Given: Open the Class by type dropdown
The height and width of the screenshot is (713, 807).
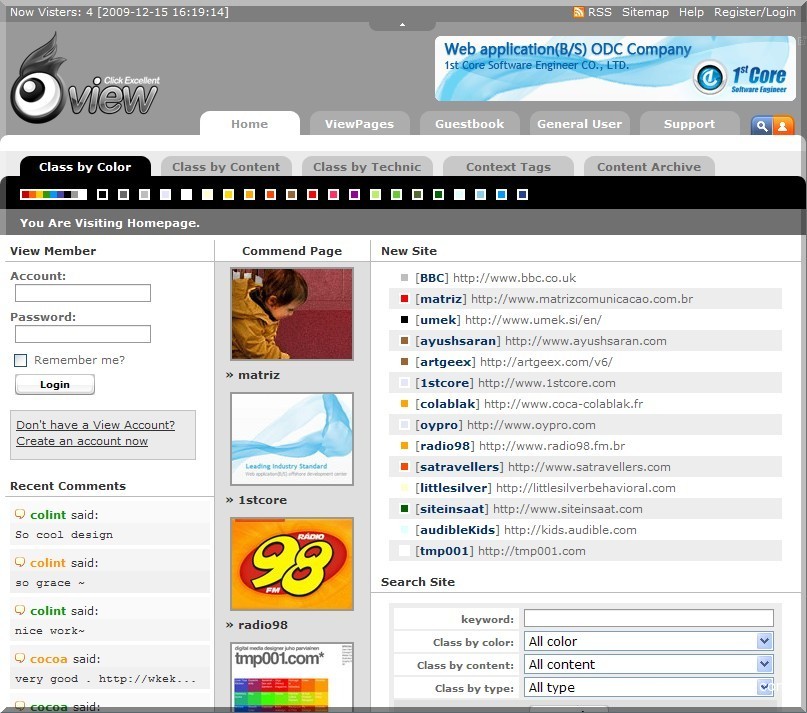Looking at the screenshot, I should (x=649, y=688).
